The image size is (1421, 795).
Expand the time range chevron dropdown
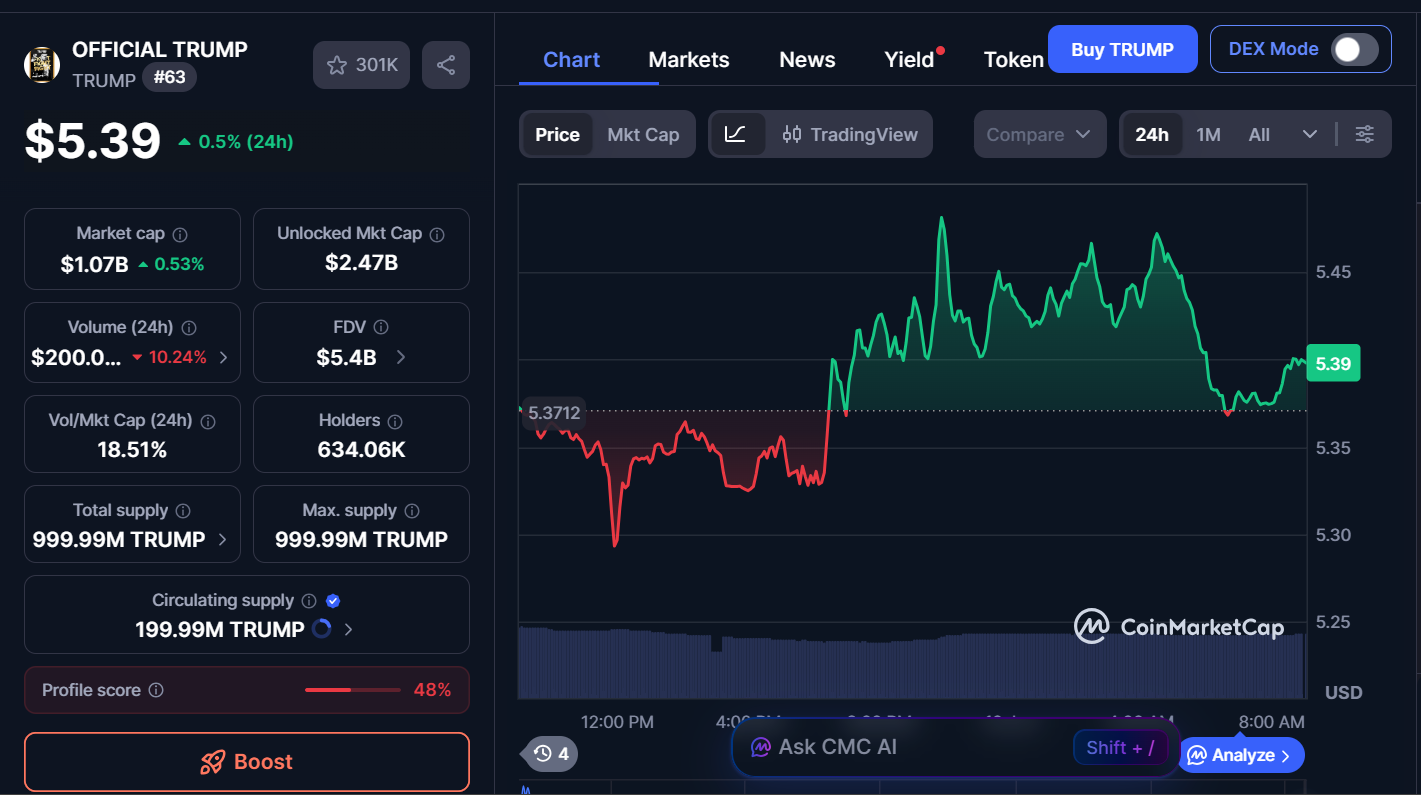(1309, 134)
